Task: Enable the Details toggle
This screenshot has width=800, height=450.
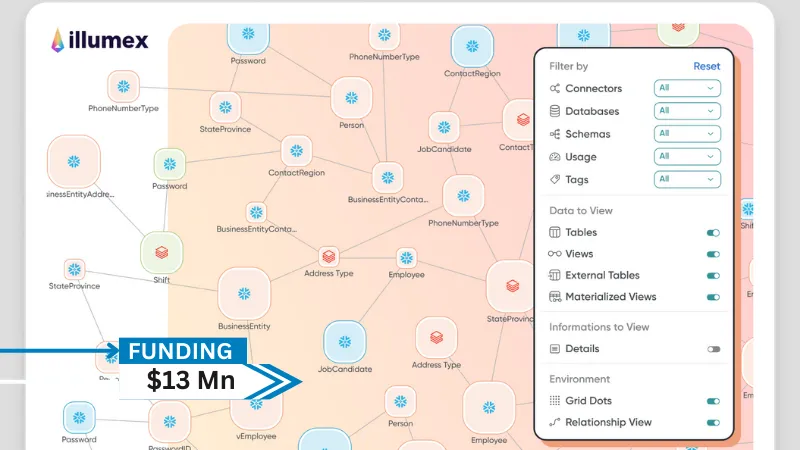Action: pyautogui.click(x=713, y=349)
